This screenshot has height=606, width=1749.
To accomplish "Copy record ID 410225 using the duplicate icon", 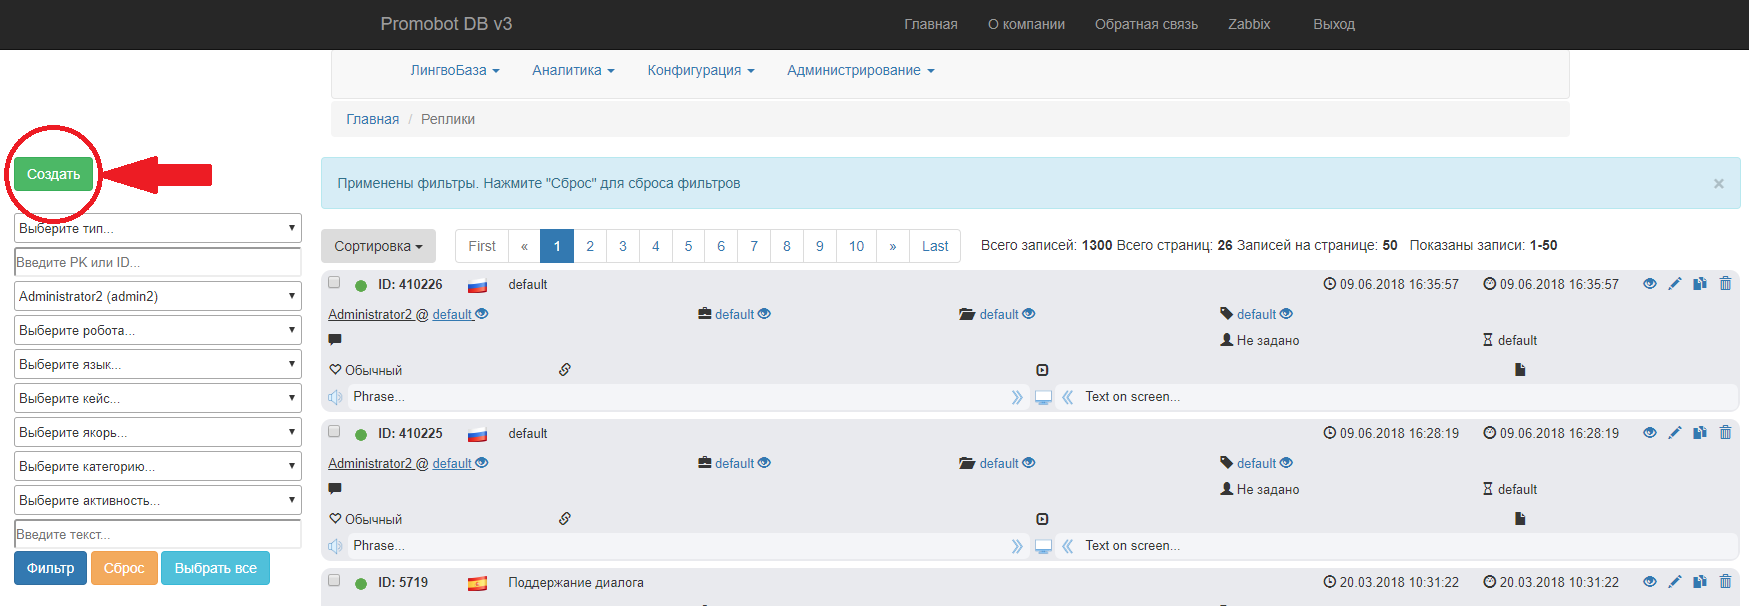I will pos(1700,433).
